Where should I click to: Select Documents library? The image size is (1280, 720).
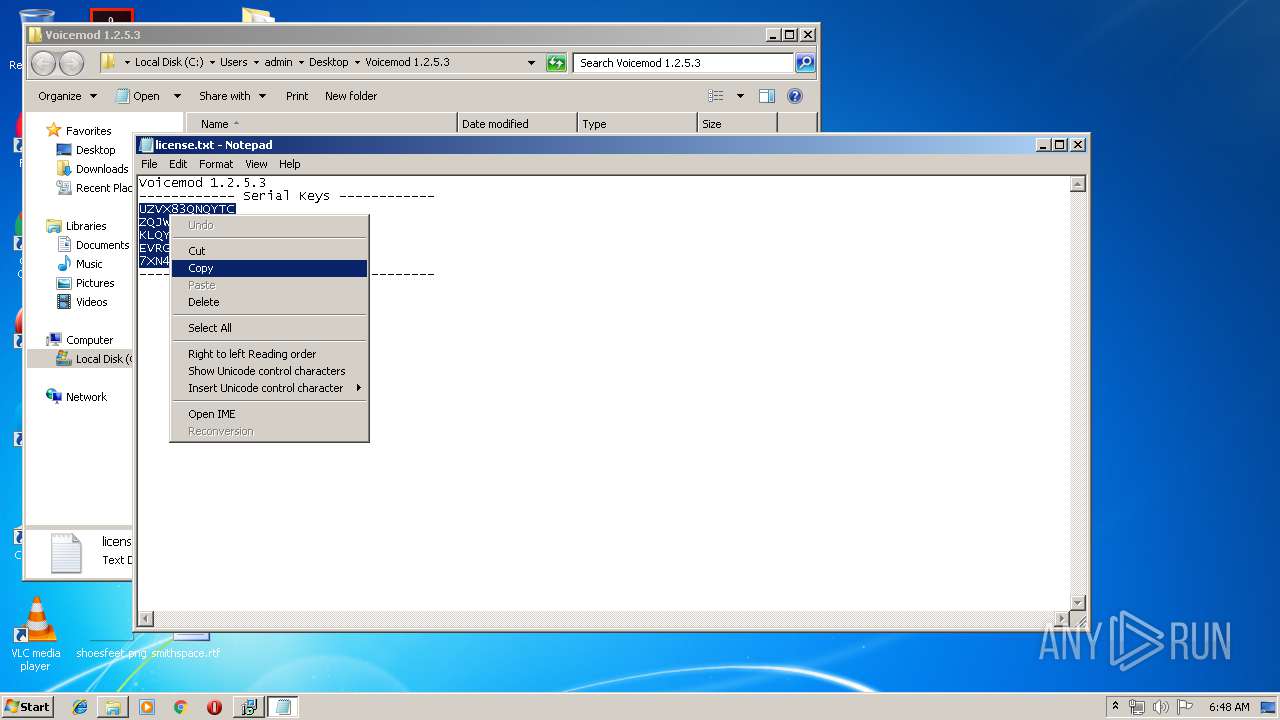(102, 245)
